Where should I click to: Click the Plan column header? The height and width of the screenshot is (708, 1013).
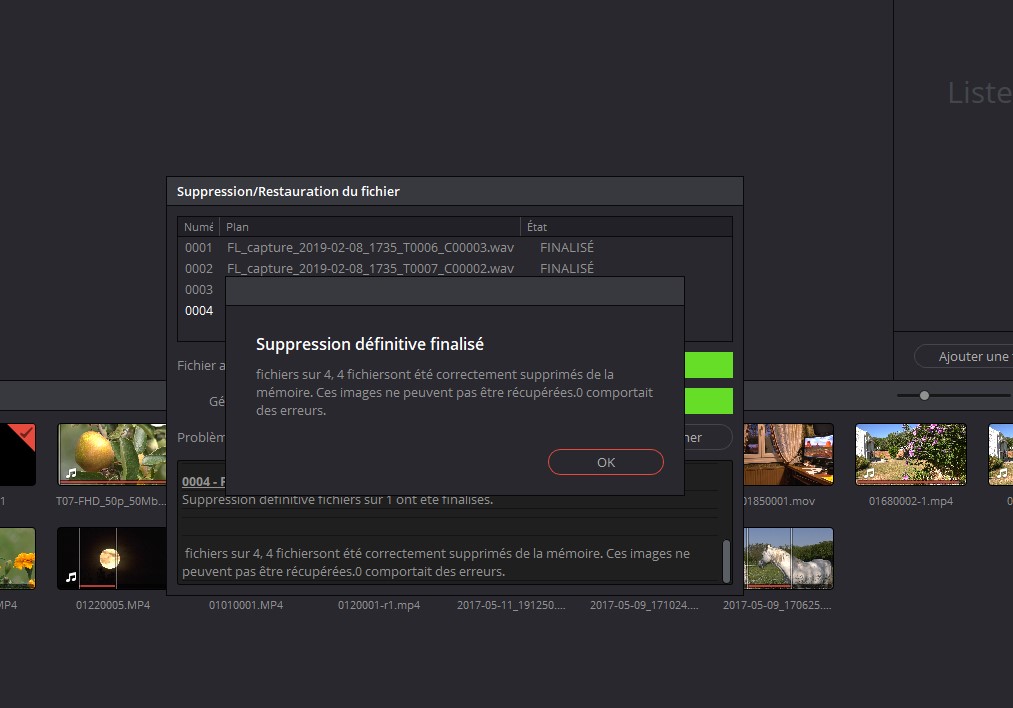point(370,227)
